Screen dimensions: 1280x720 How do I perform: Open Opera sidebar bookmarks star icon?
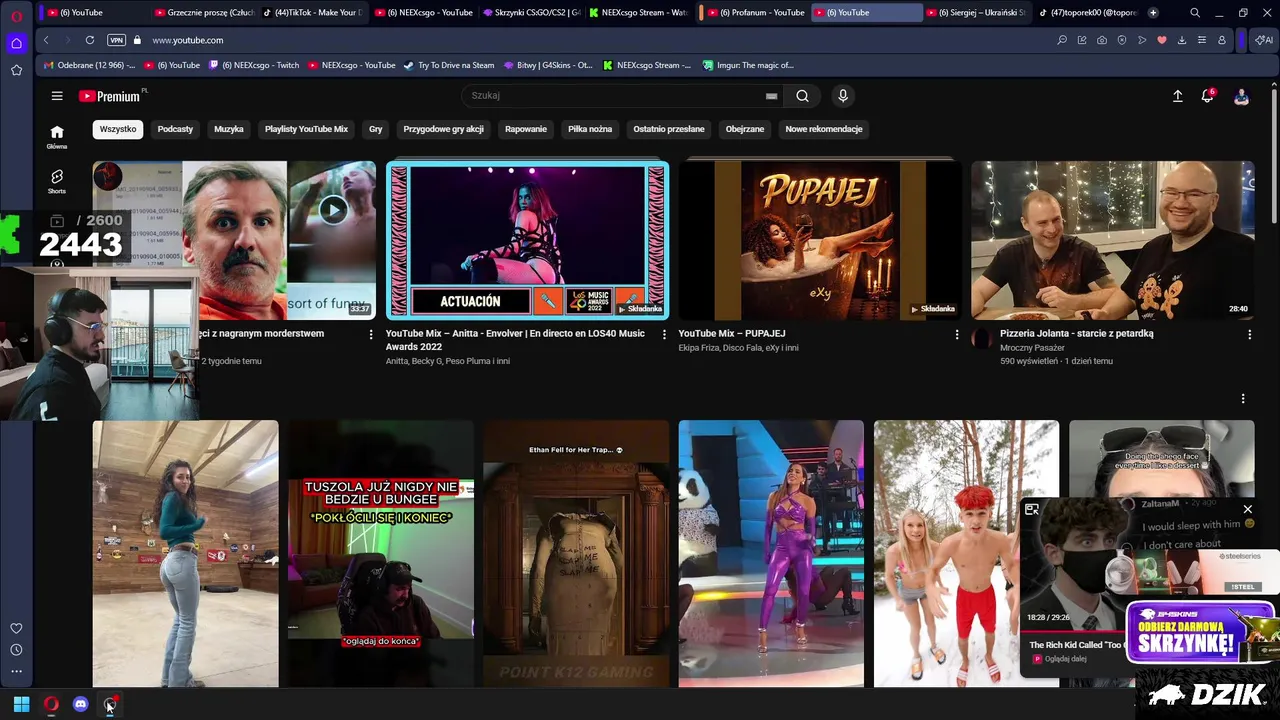tap(16, 70)
